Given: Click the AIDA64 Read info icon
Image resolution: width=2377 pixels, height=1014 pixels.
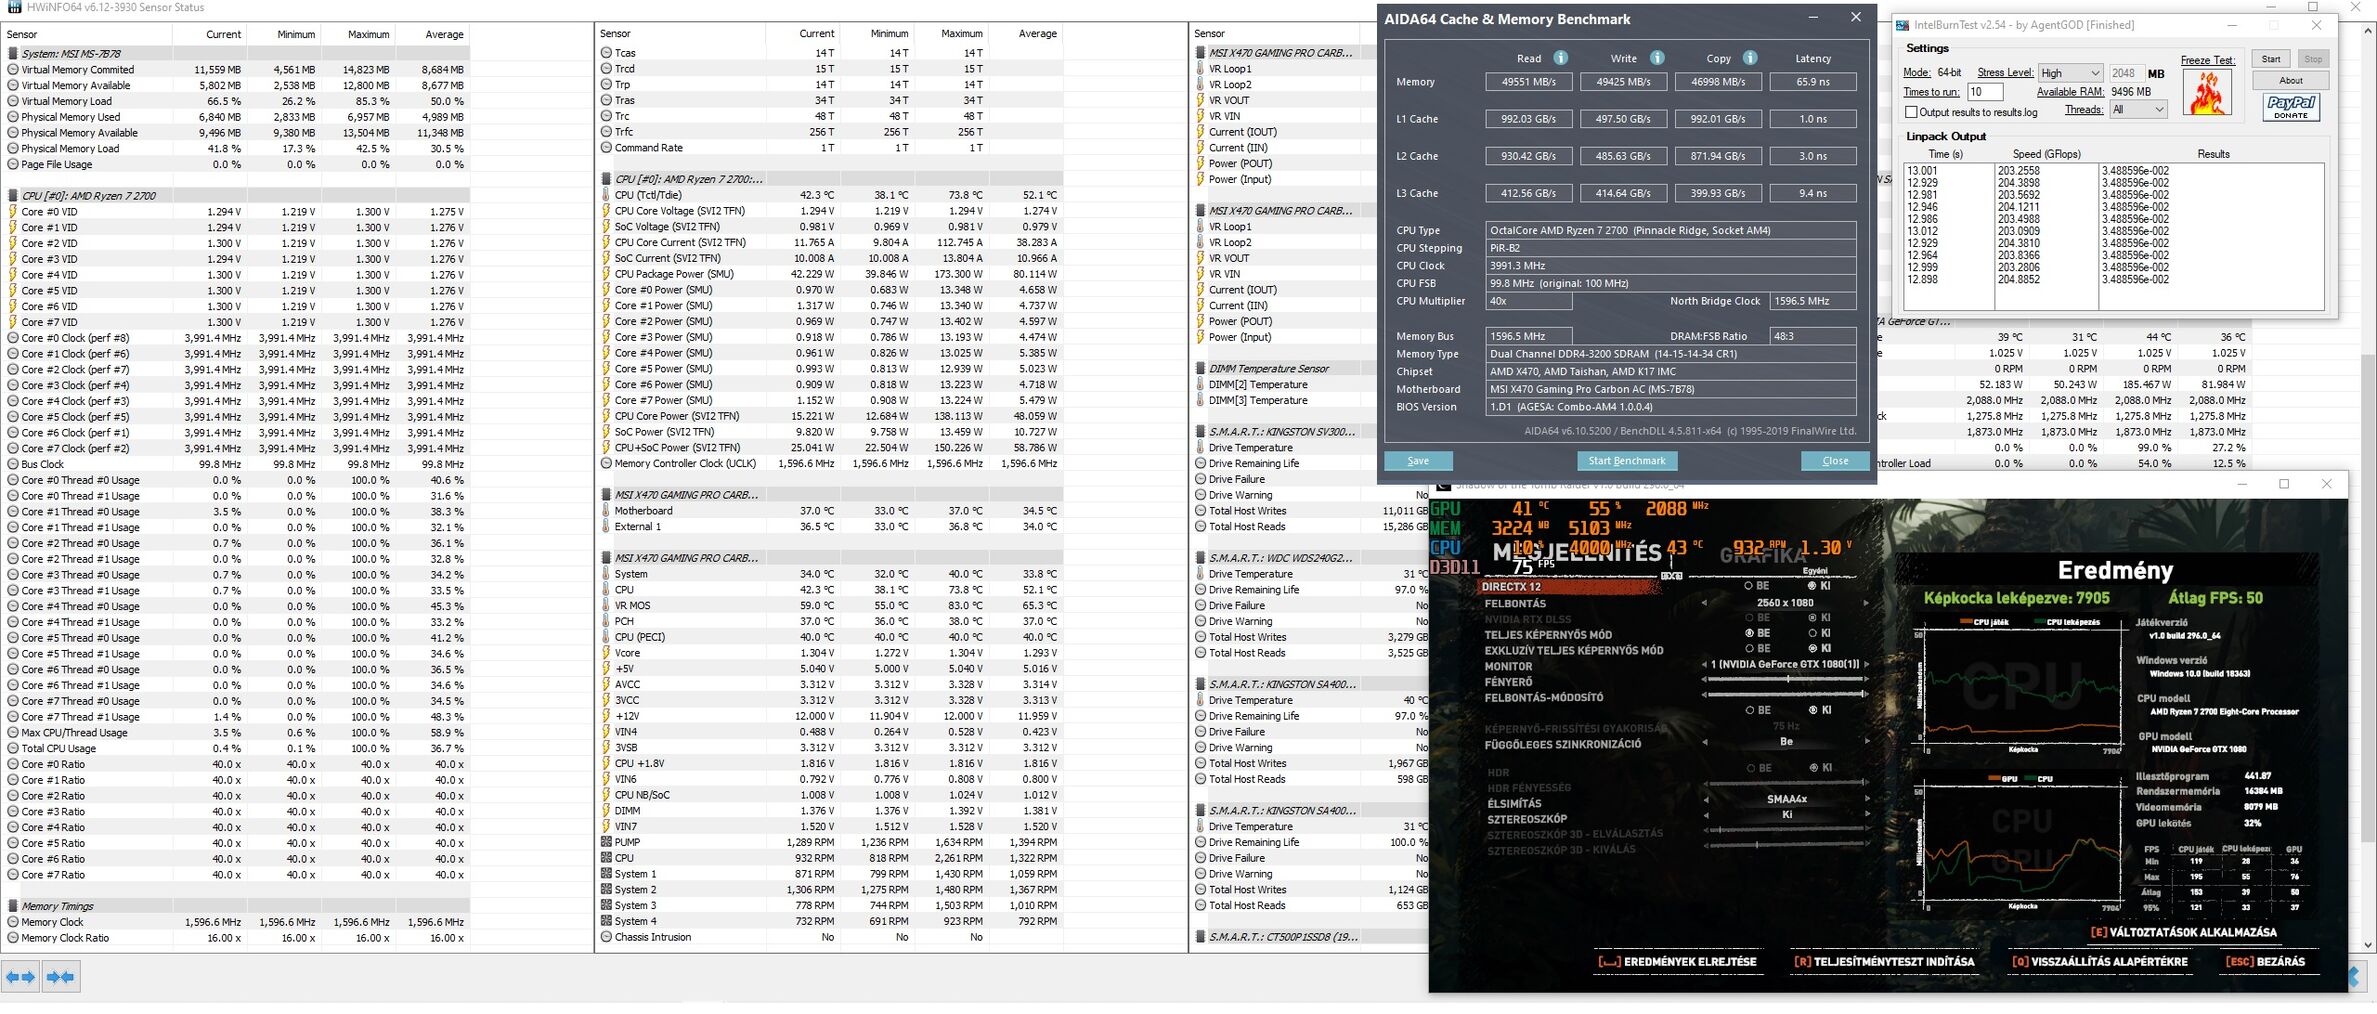Looking at the screenshot, I should tap(1560, 58).
